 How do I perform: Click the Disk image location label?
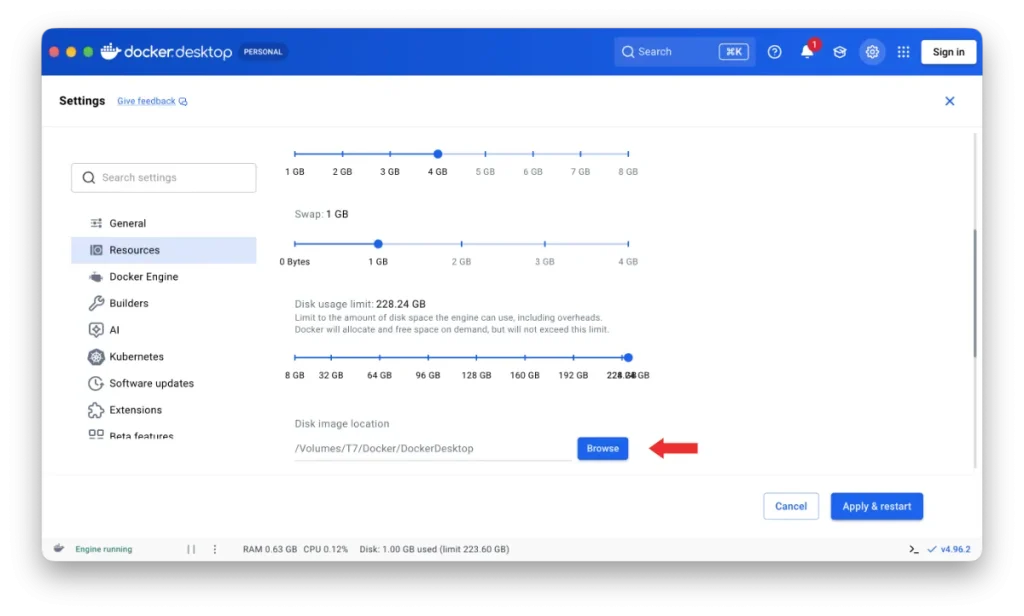point(342,423)
